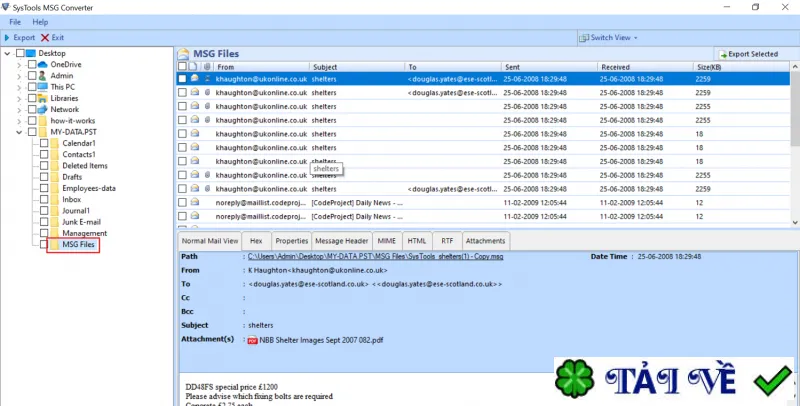Click the Network icon in folder tree
Image resolution: width=800 pixels, height=406 pixels.
[x=43, y=109]
